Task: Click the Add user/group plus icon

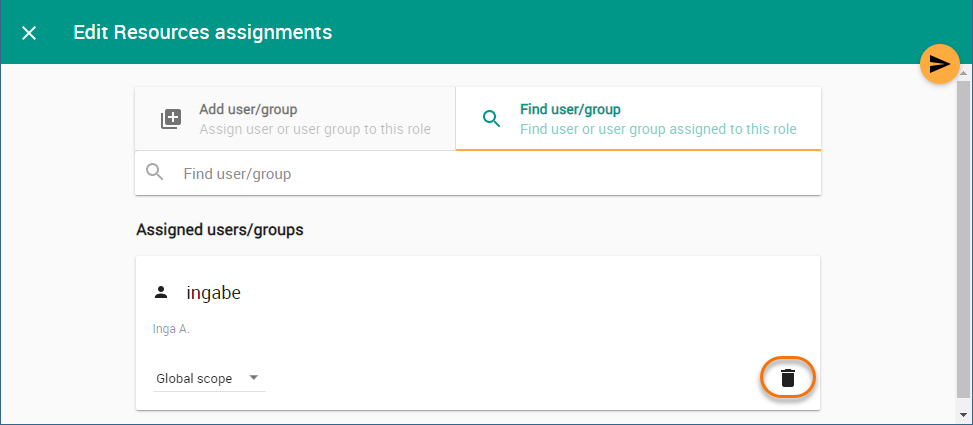Action: pos(172,119)
